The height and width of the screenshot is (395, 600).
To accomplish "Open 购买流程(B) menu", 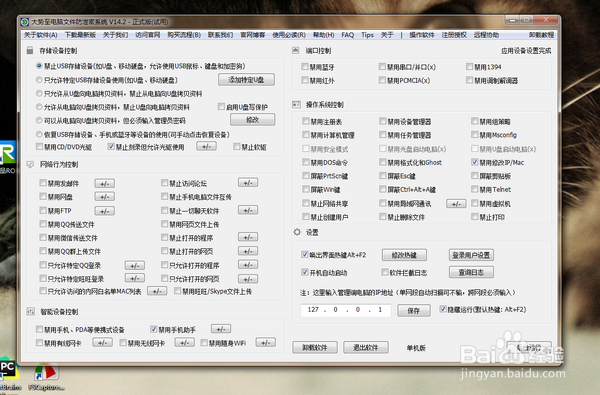I will coord(184,35).
